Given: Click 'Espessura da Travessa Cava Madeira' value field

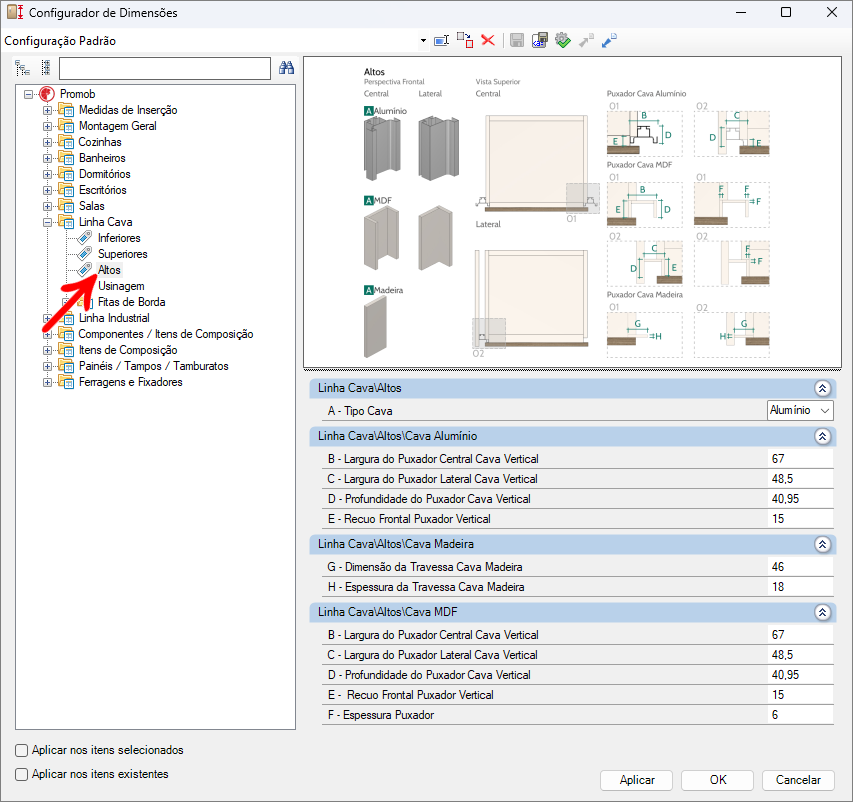Looking at the screenshot, I should pos(800,587).
